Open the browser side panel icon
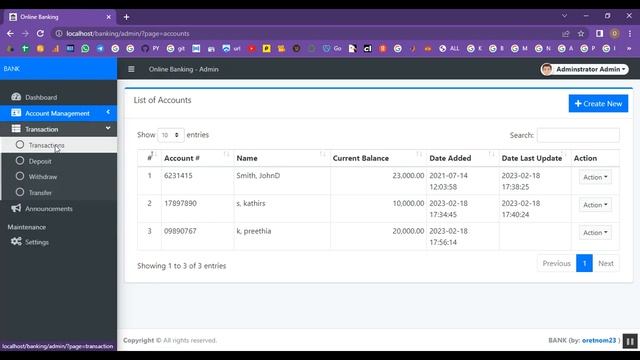Screen dimensions: 640x360 pyautogui.click(x=599, y=33)
